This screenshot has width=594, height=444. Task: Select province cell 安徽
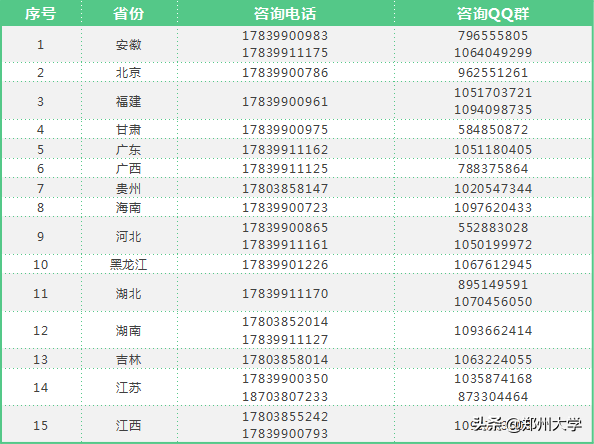(x=128, y=45)
